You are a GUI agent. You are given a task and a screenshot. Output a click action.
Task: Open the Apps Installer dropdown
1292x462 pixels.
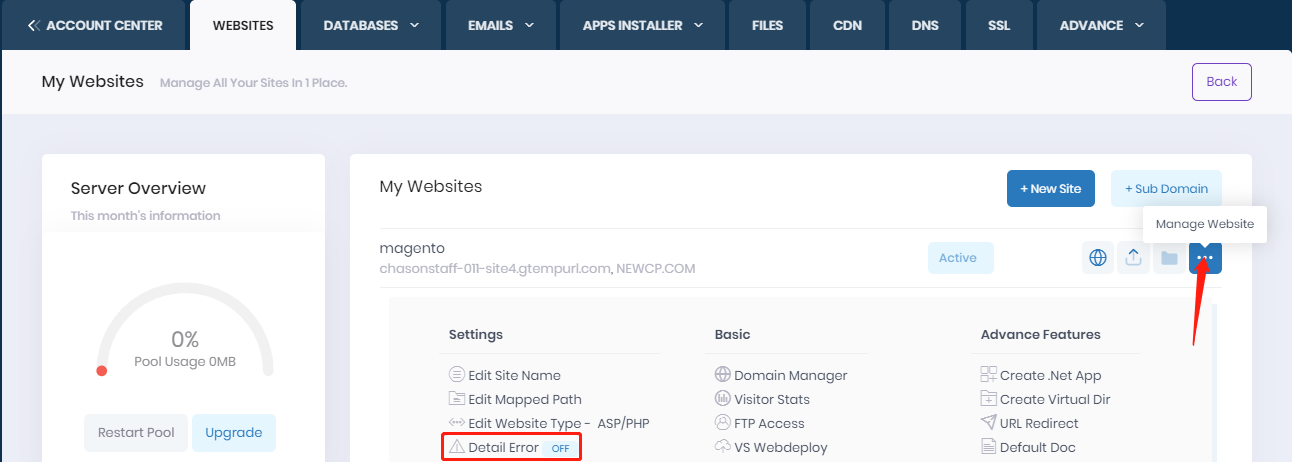[644, 25]
